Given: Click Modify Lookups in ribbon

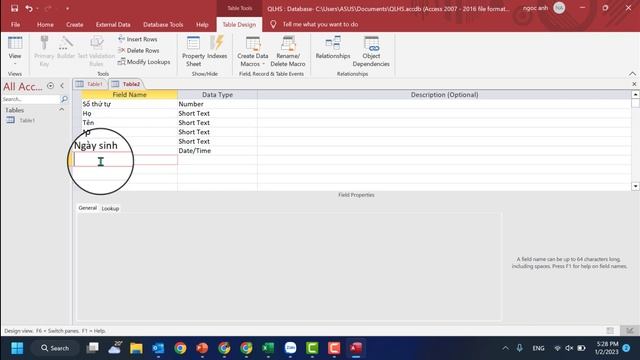Looking at the screenshot, I should click(x=144, y=62).
